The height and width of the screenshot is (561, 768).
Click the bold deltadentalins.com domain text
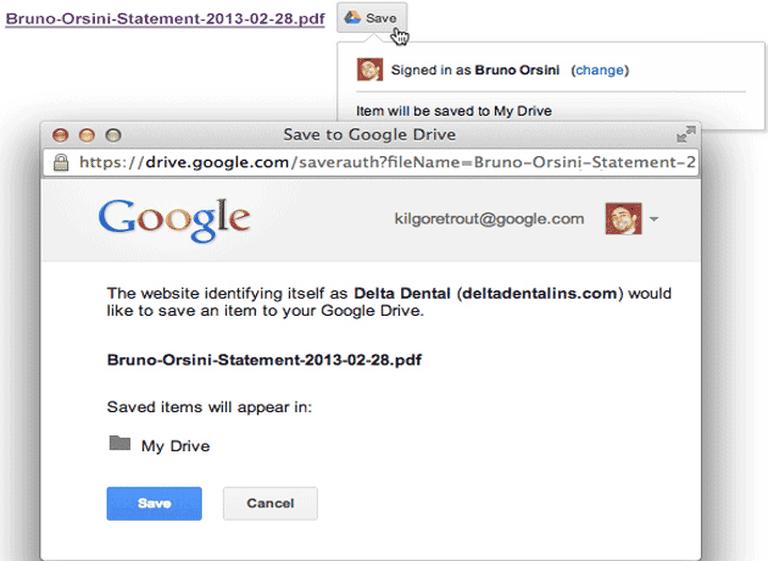pos(539,293)
